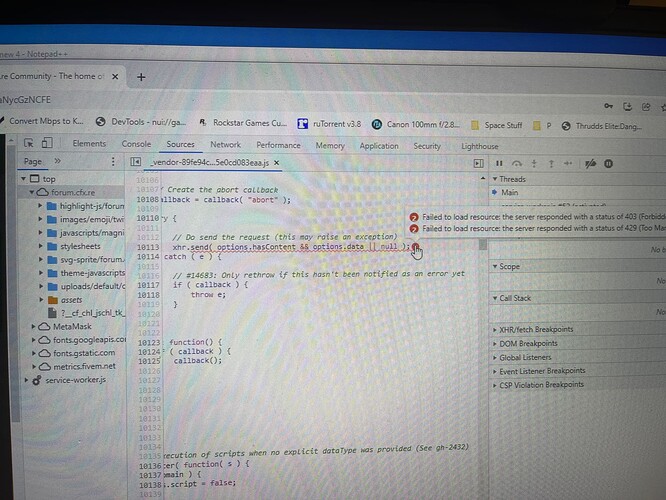Open the Space Stuff bookmark folder
The image size is (666, 500).
pyautogui.click(x=496, y=125)
